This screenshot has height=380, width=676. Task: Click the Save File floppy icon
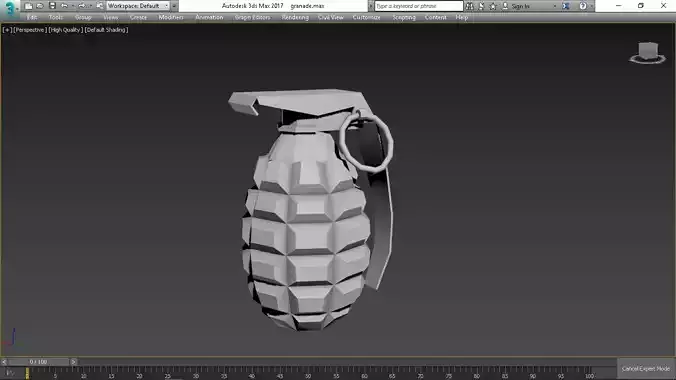pyautogui.click(x=52, y=6)
